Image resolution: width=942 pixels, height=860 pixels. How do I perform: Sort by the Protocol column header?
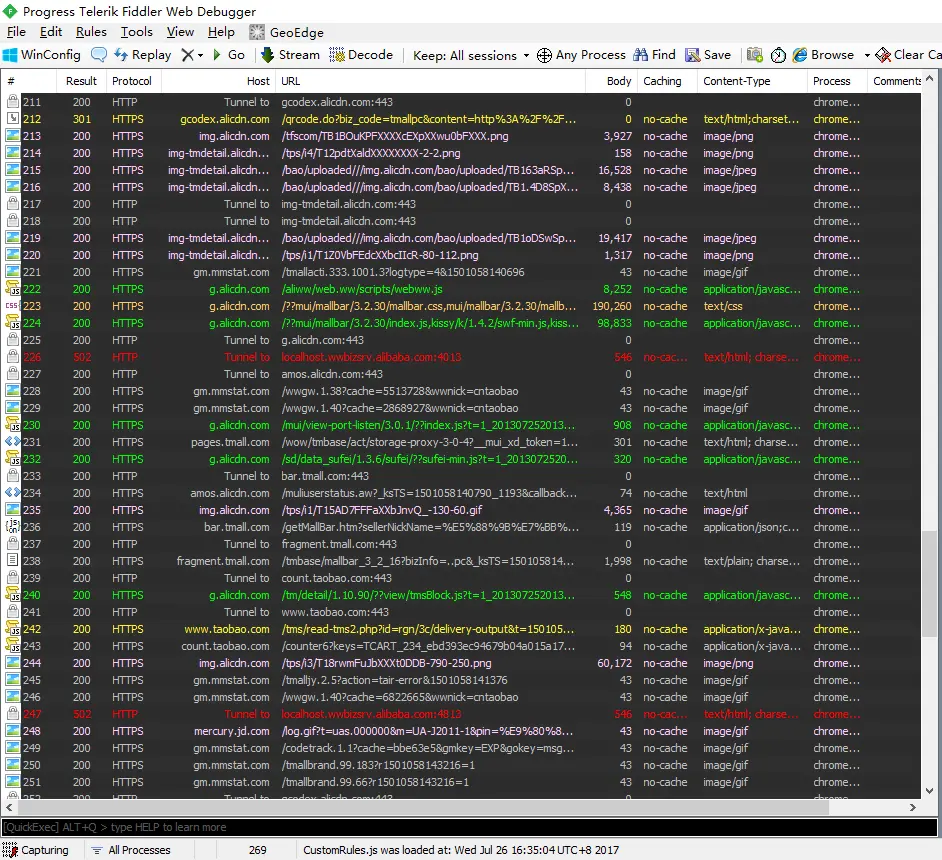click(133, 81)
